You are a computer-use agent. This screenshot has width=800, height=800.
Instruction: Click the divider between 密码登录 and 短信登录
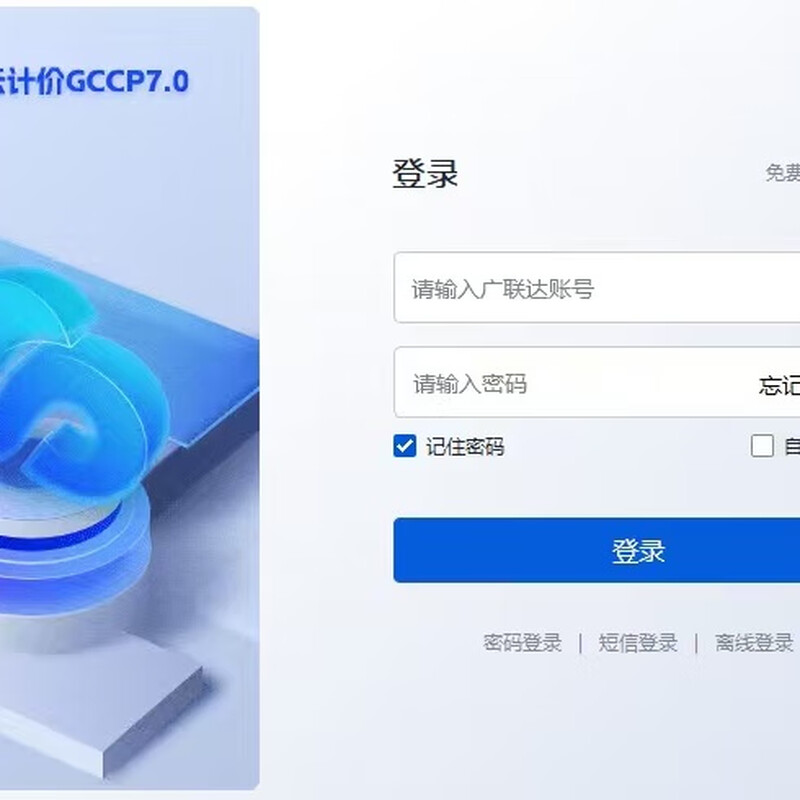point(581,643)
